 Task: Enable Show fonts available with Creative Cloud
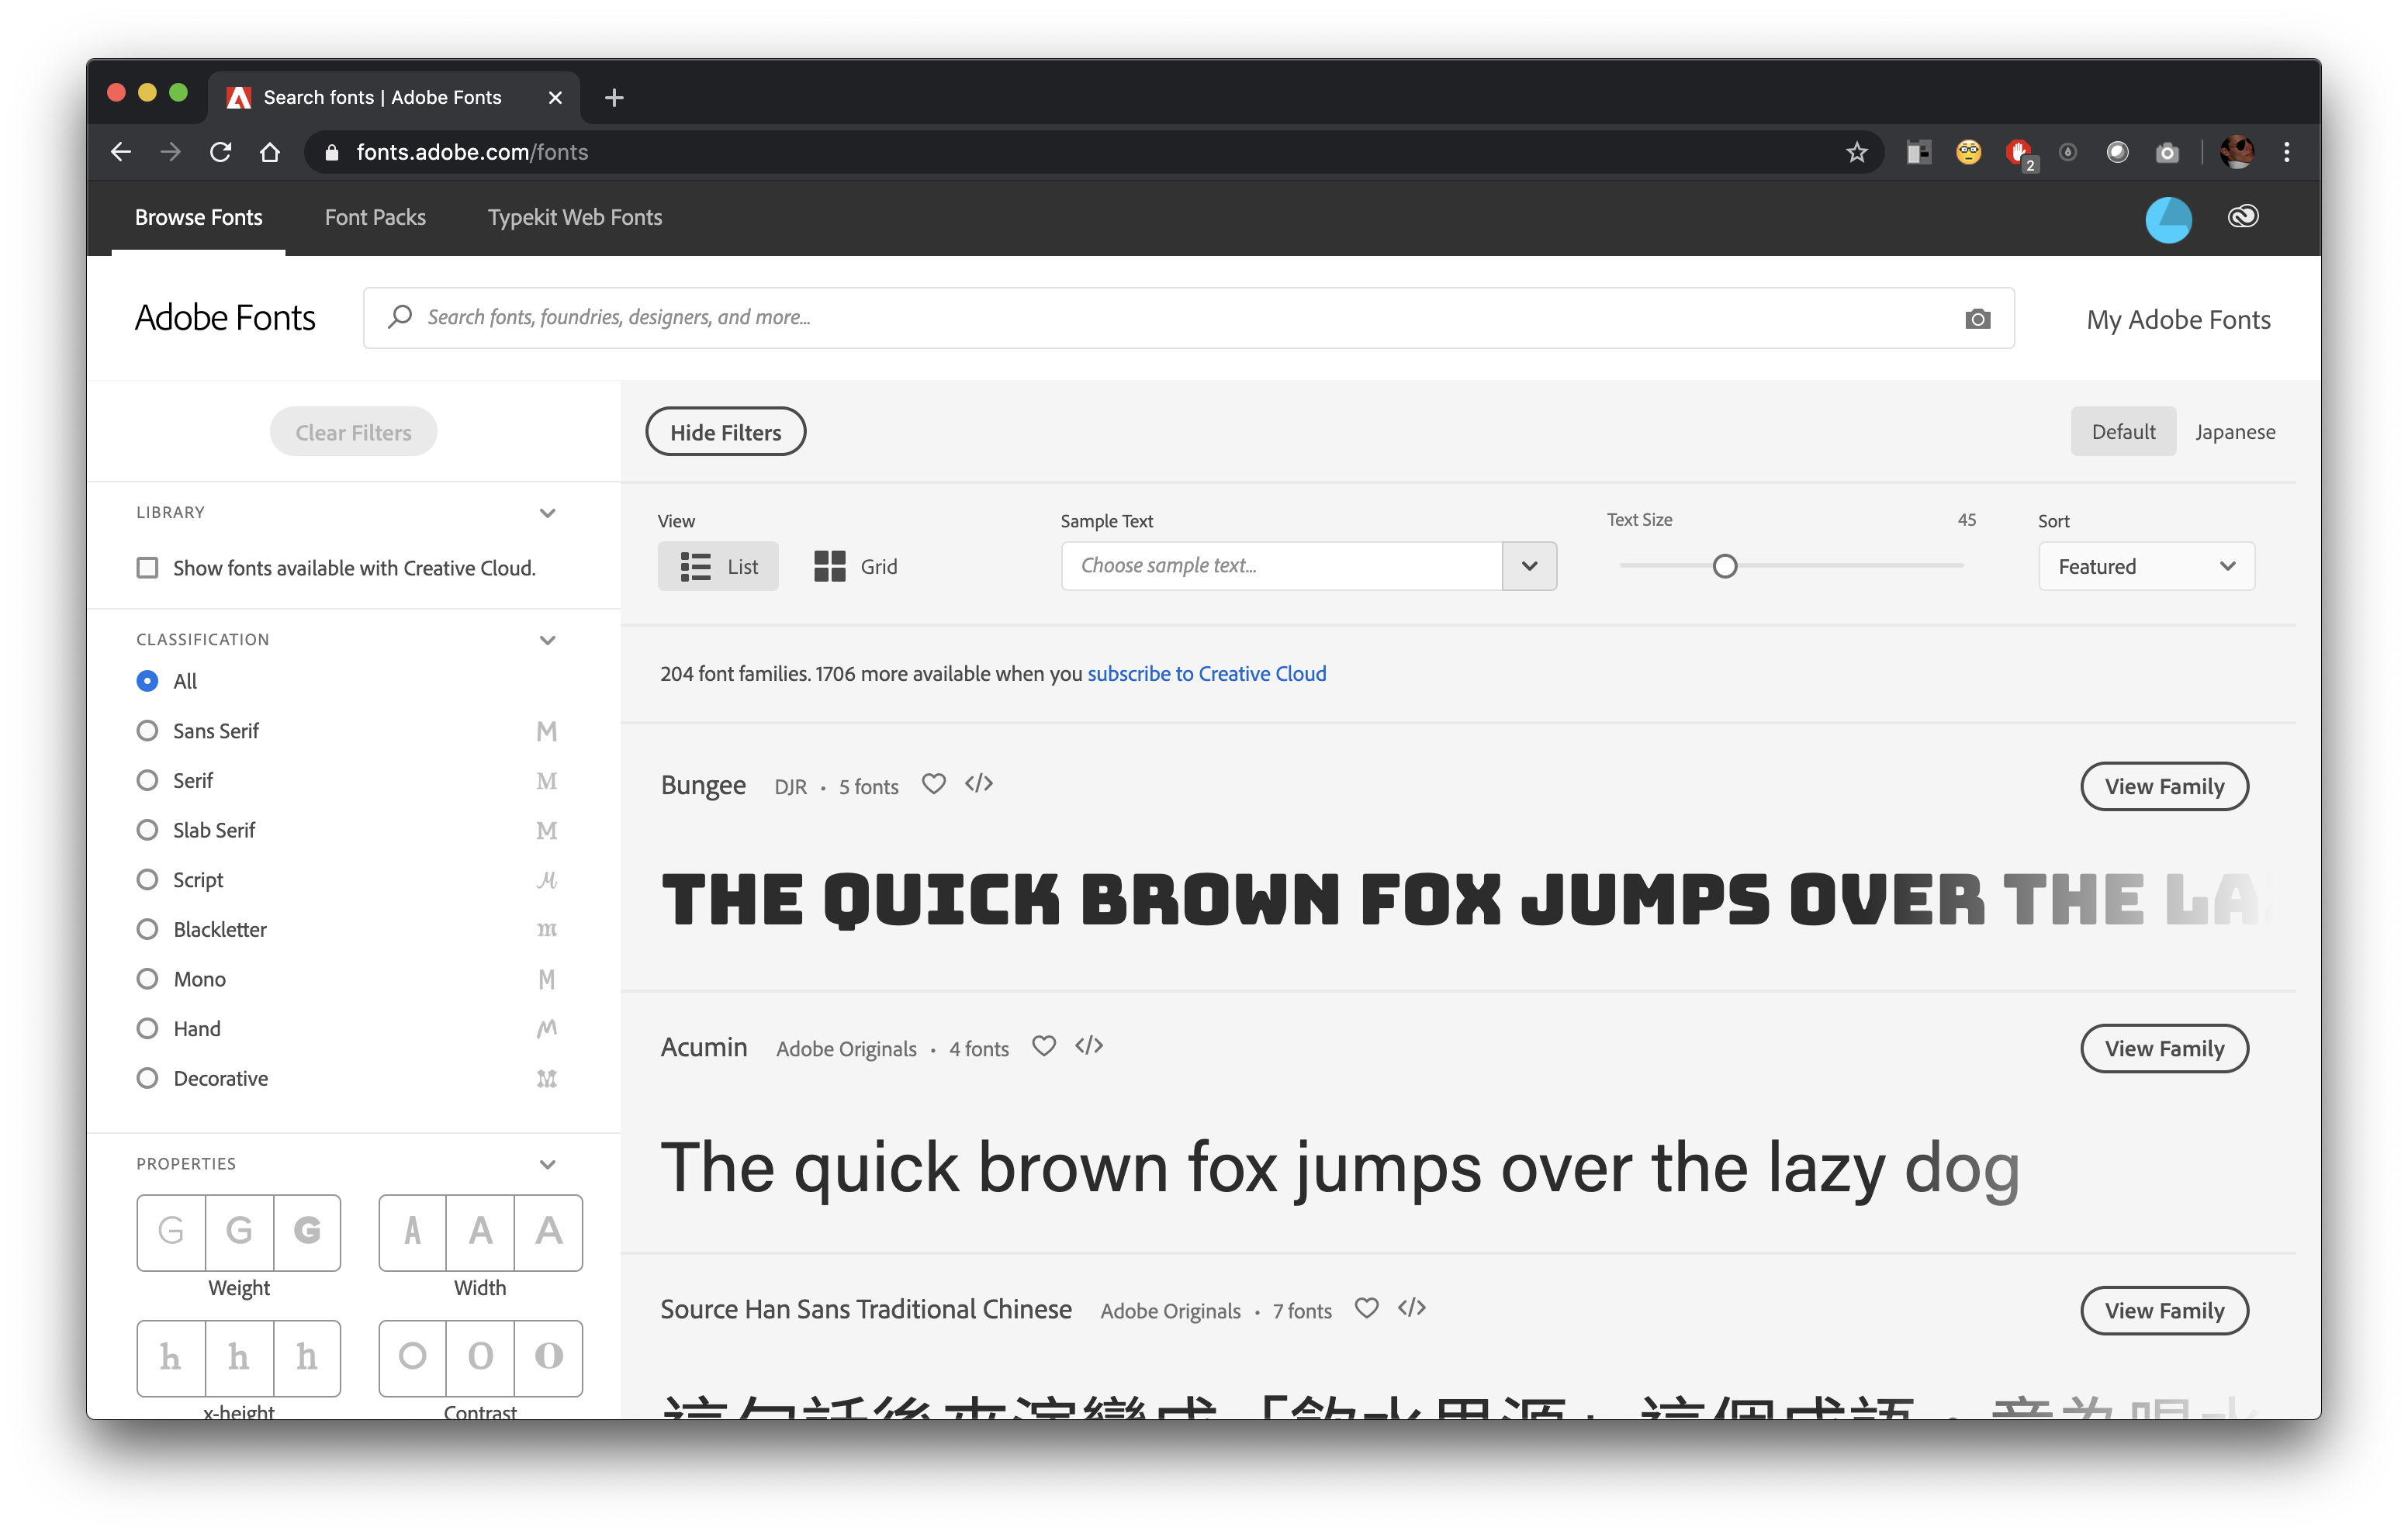147,567
